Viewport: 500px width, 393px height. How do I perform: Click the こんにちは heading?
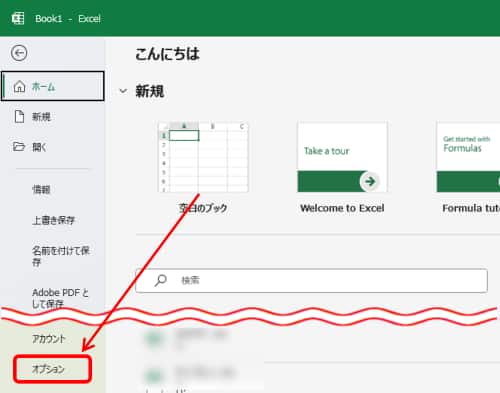(167, 54)
